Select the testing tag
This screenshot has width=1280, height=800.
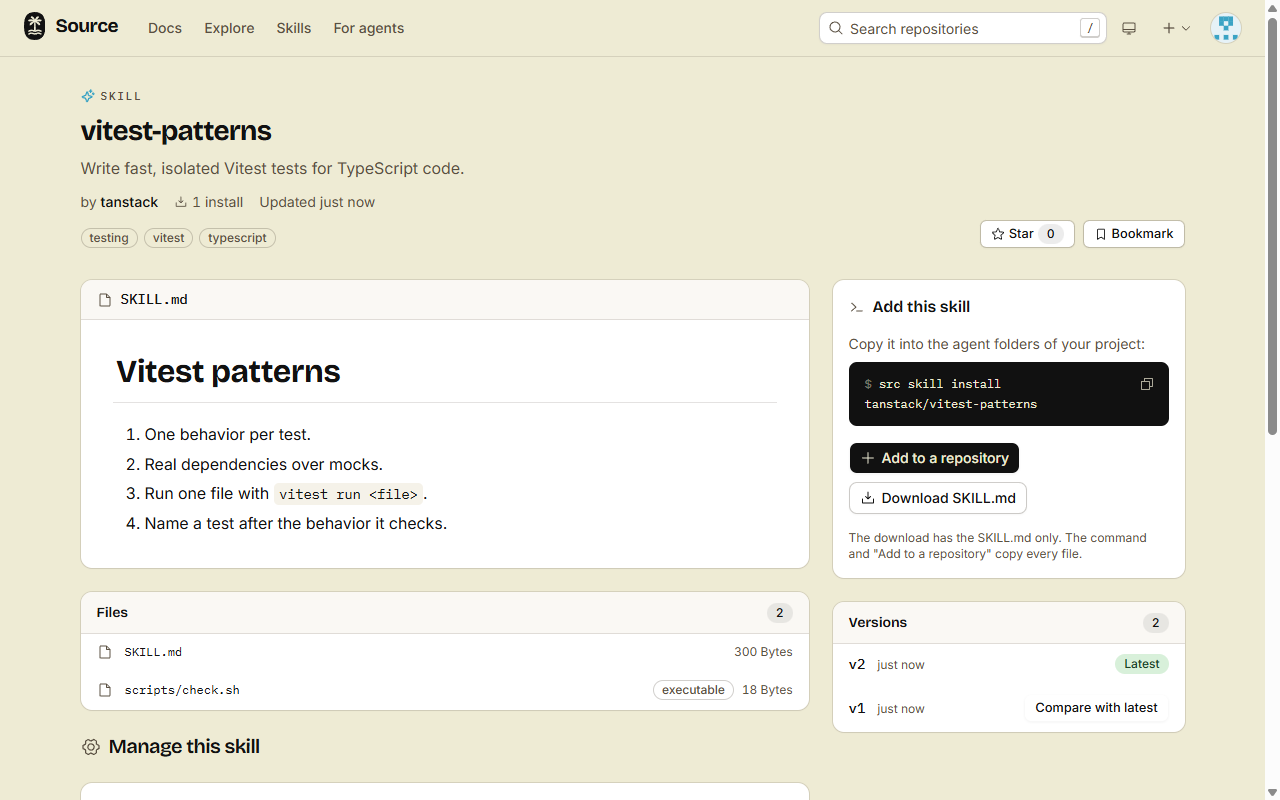109,238
